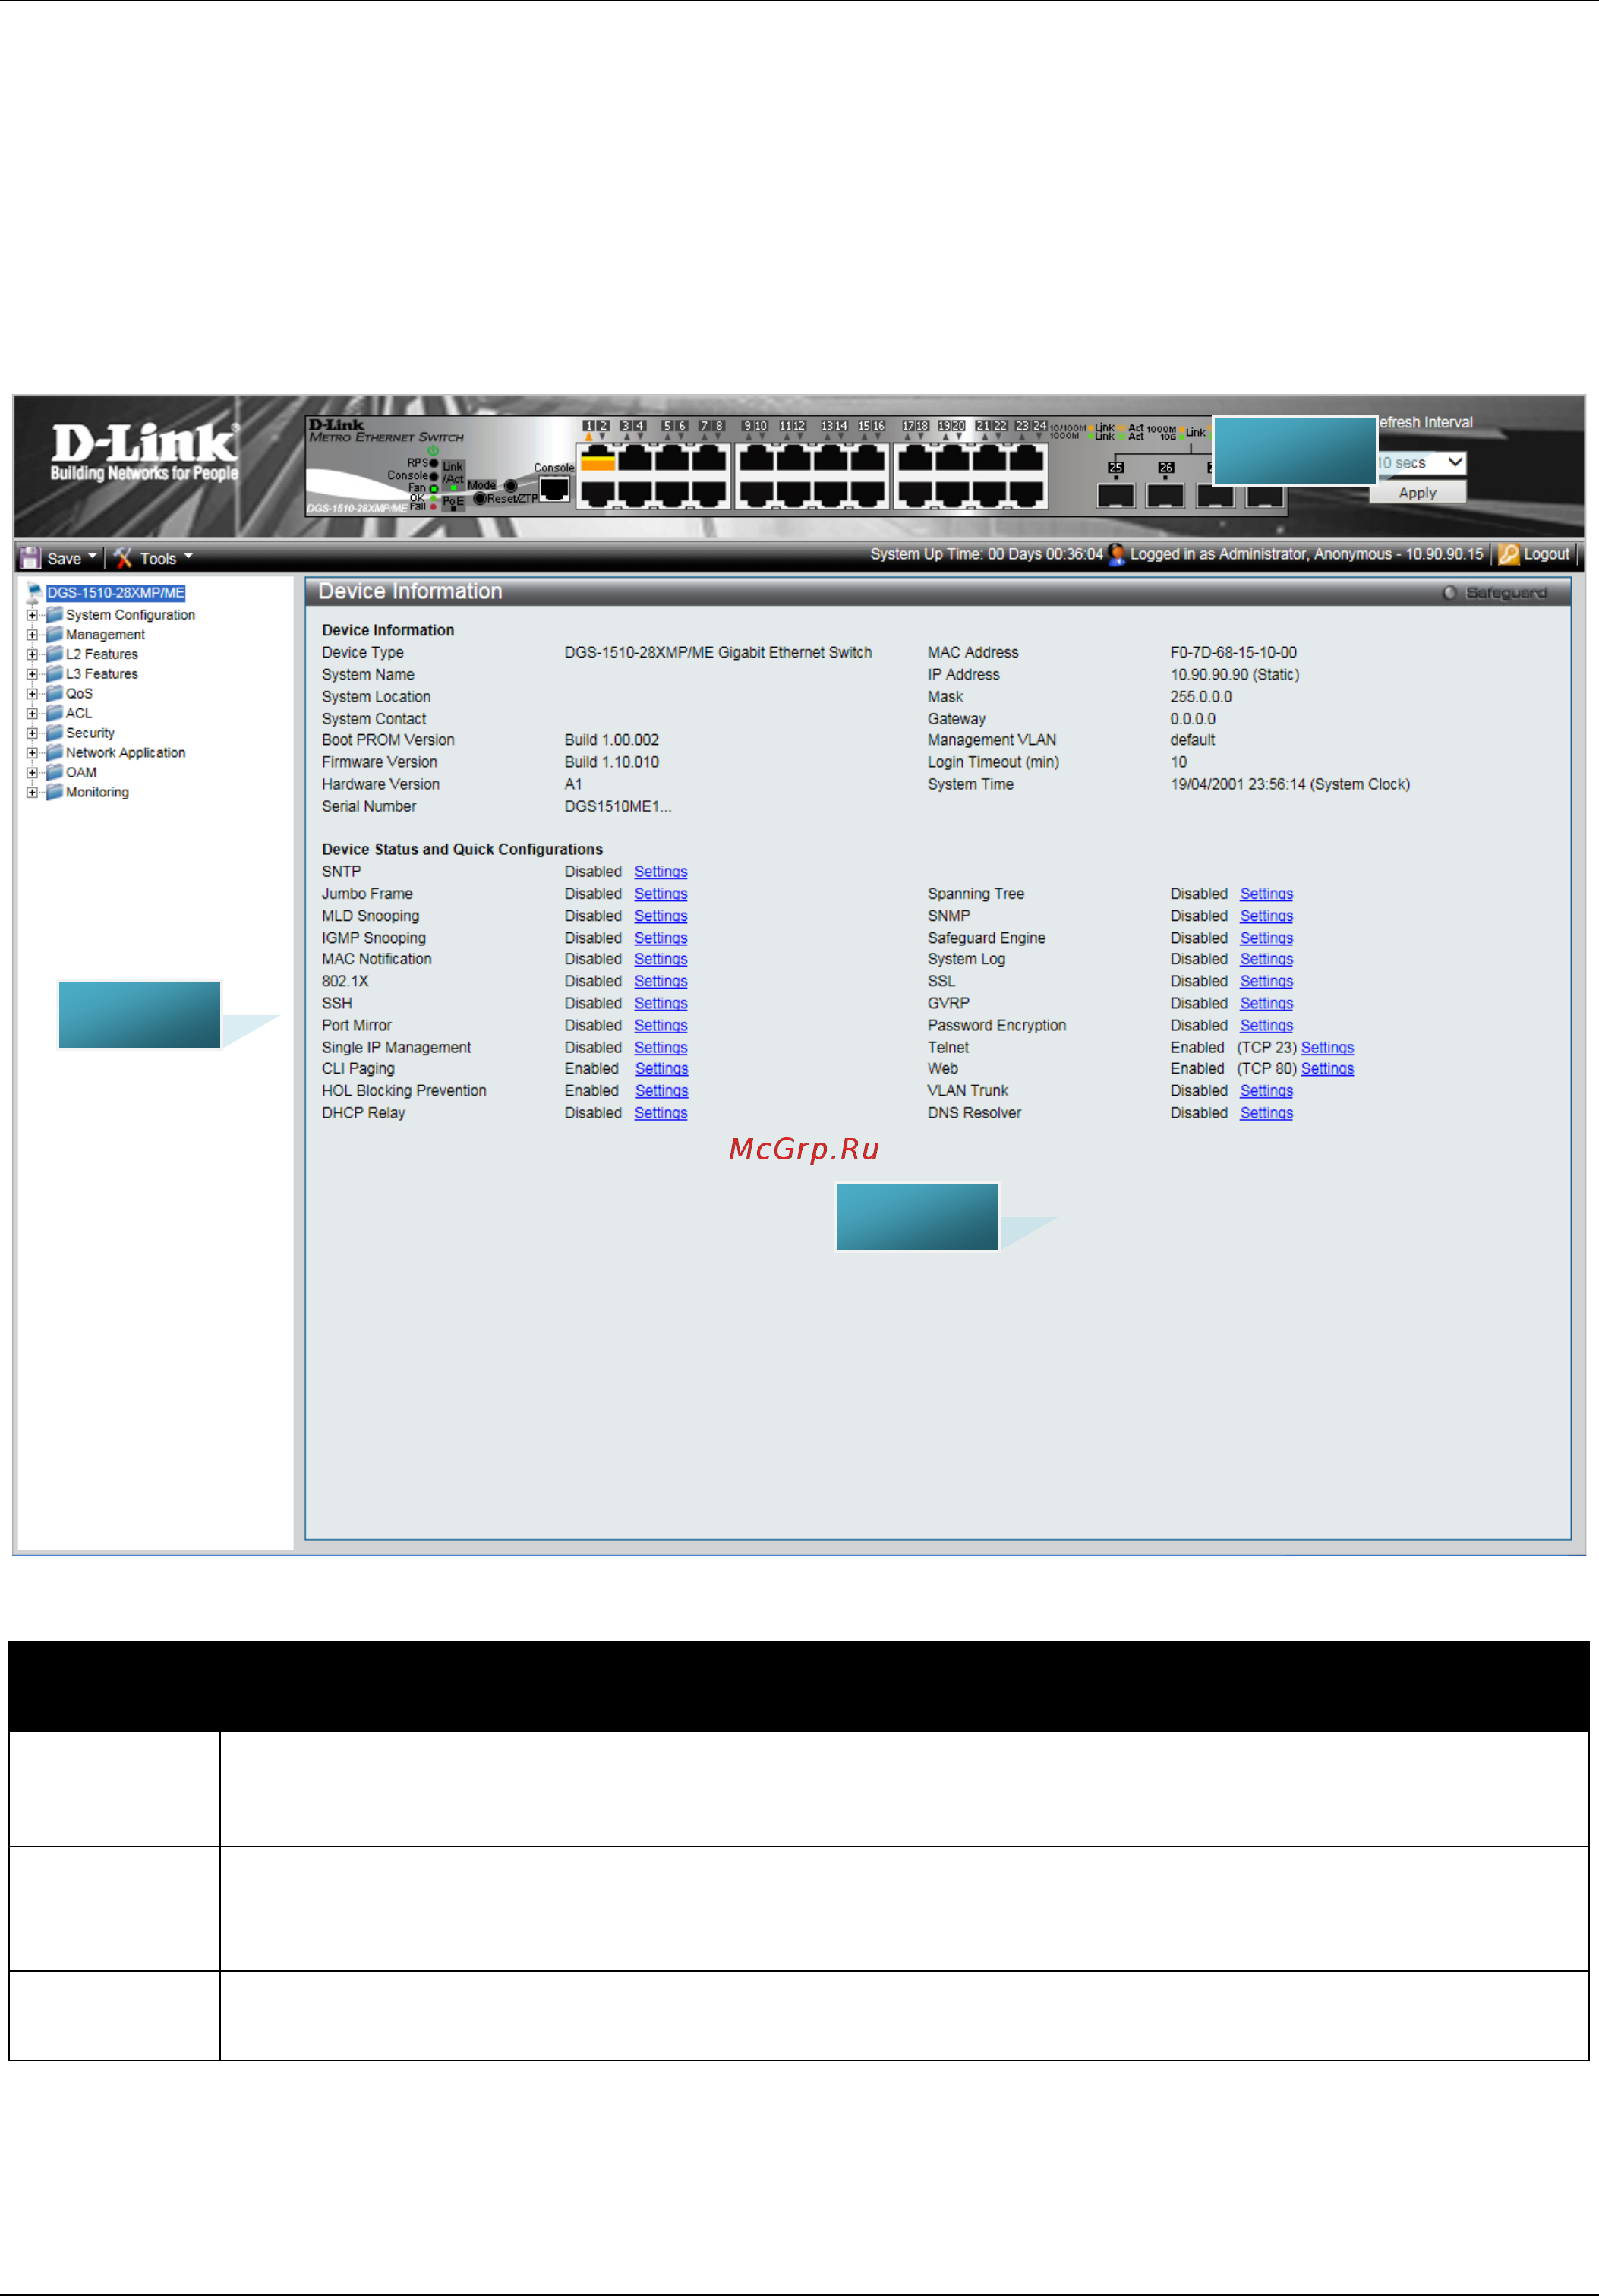Open DNS Resolver Settings link
1599x2296 pixels.
[x=1266, y=1113]
